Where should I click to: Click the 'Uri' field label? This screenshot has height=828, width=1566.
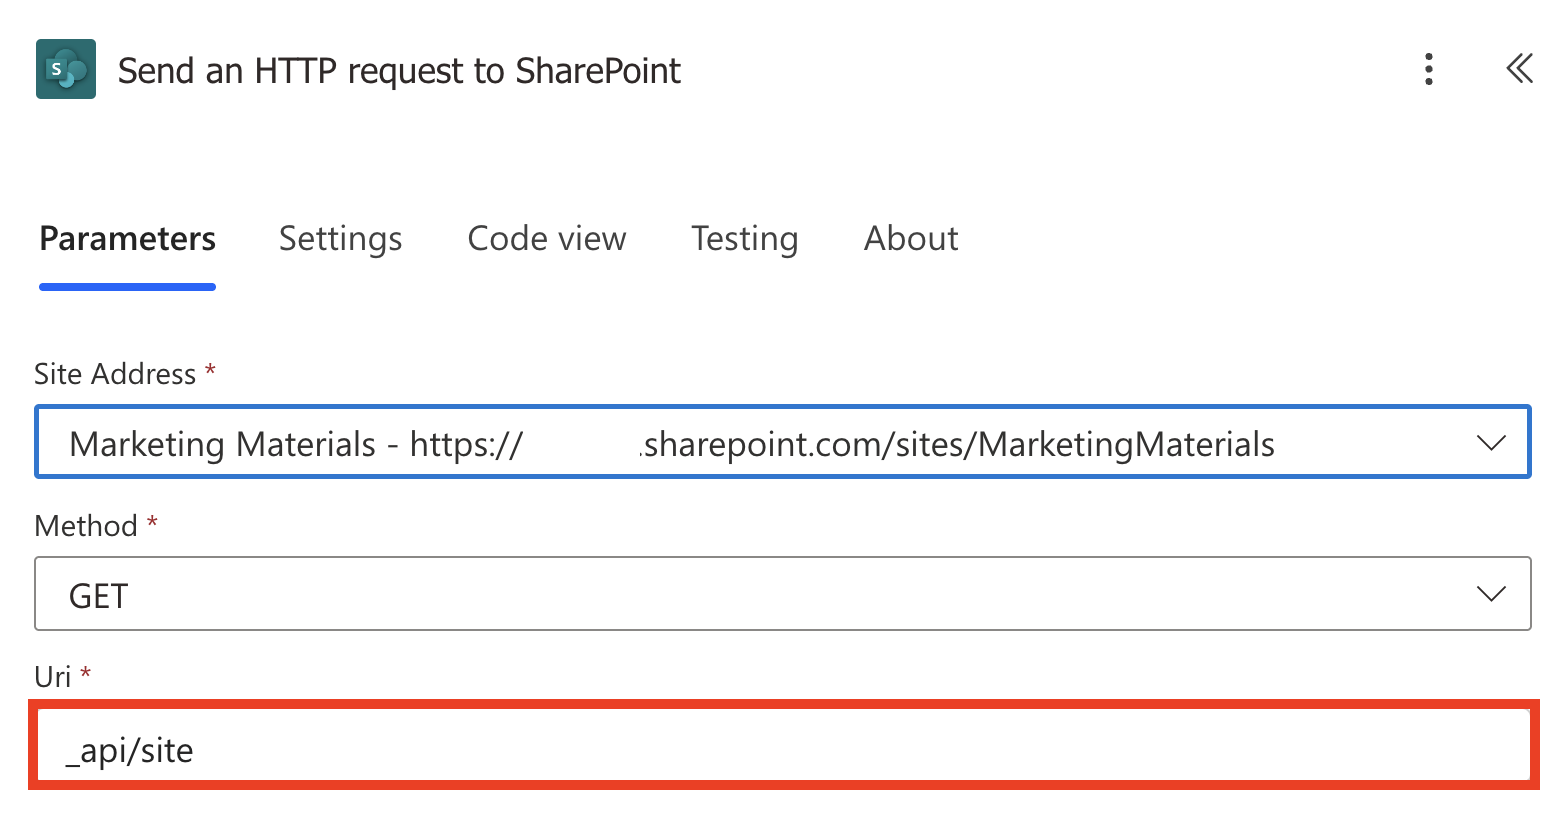pos(52,677)
